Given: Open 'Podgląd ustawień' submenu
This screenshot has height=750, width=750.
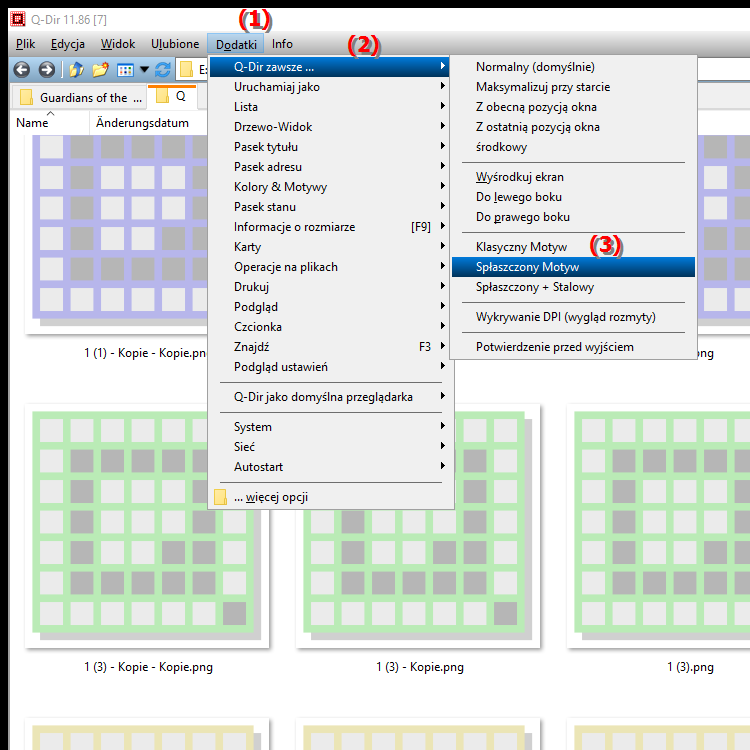Looking at the screenshot, I should [x=329, y=367].
